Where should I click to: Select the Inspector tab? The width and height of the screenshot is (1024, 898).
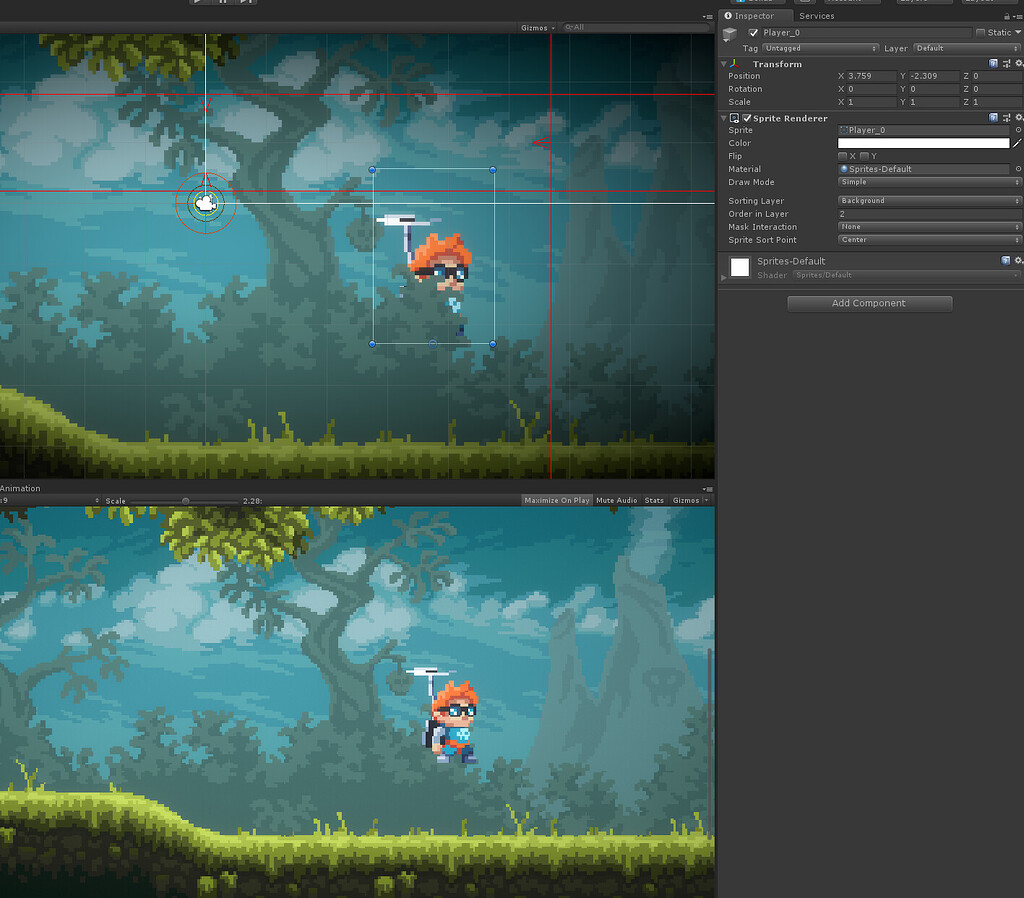pyautogui.click(x=756, y=15)
